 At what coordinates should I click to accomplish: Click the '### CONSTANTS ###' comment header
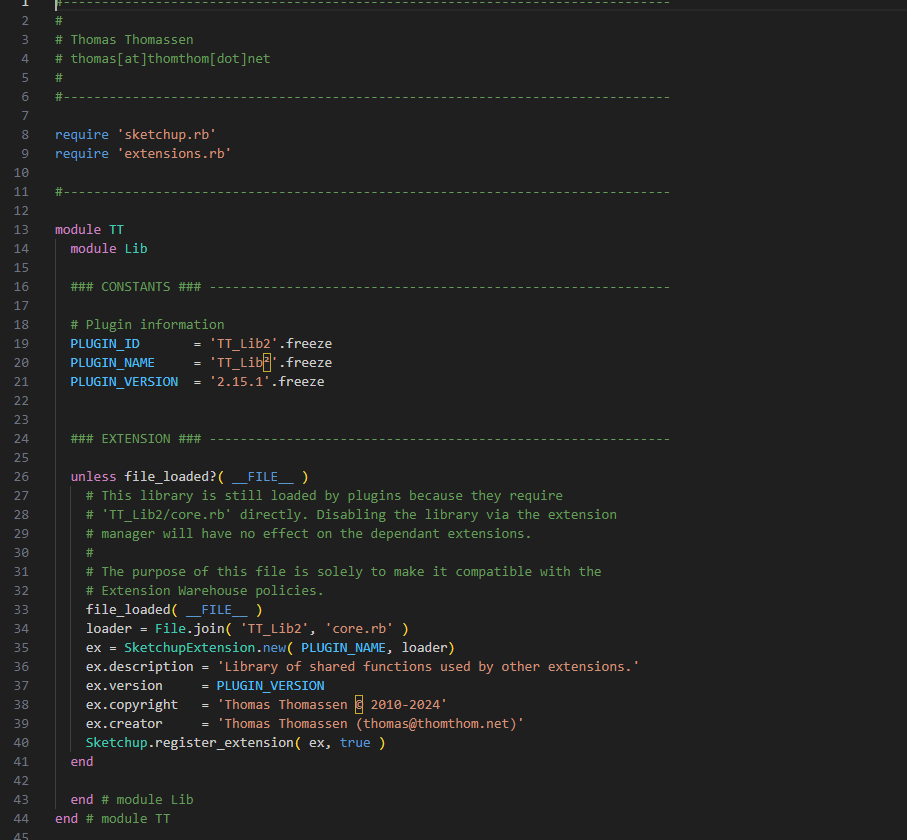(x=136, y=286)
